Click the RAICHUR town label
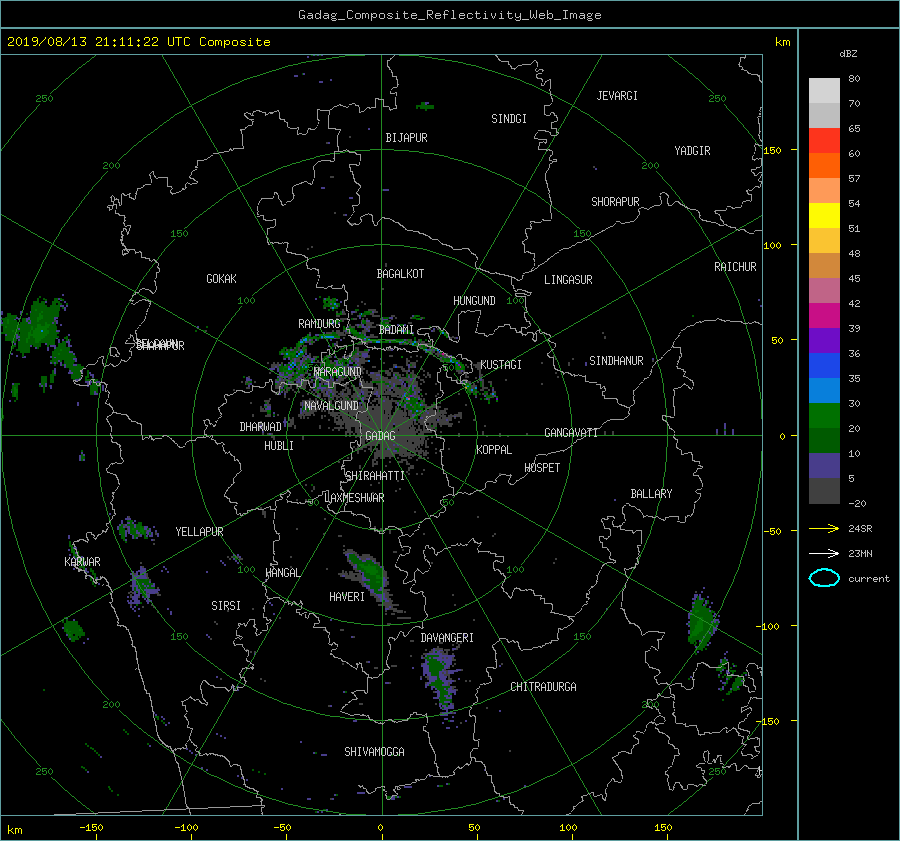Screen dimensions: 900x841 735,267
